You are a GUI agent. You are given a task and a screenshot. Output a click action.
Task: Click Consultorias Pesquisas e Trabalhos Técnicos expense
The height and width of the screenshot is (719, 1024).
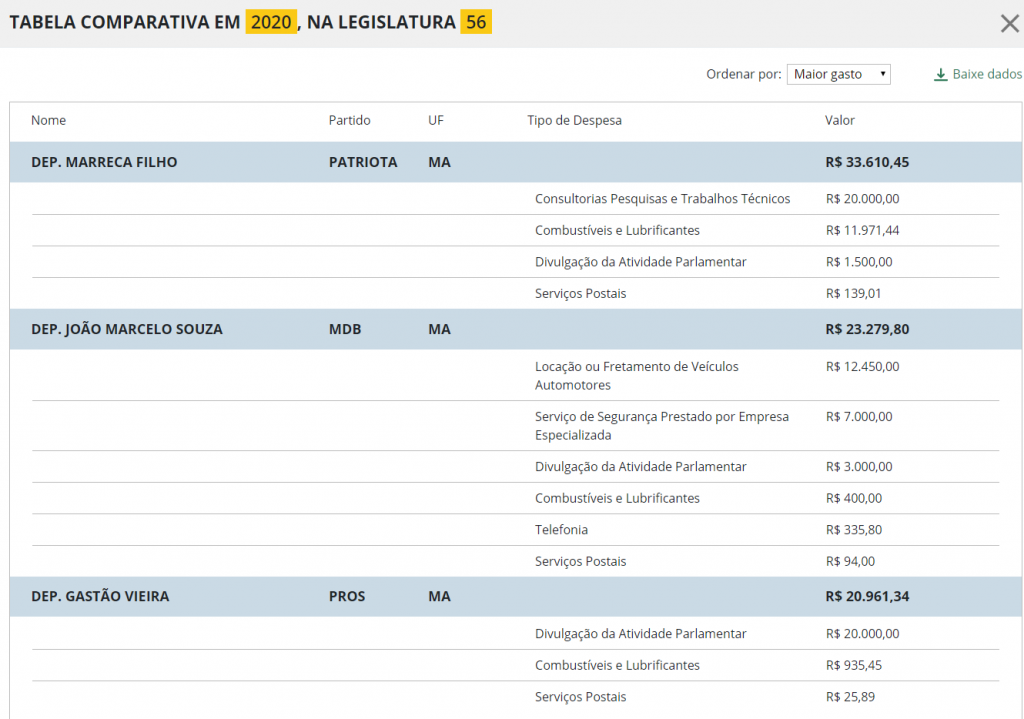[x=662, y=199]
